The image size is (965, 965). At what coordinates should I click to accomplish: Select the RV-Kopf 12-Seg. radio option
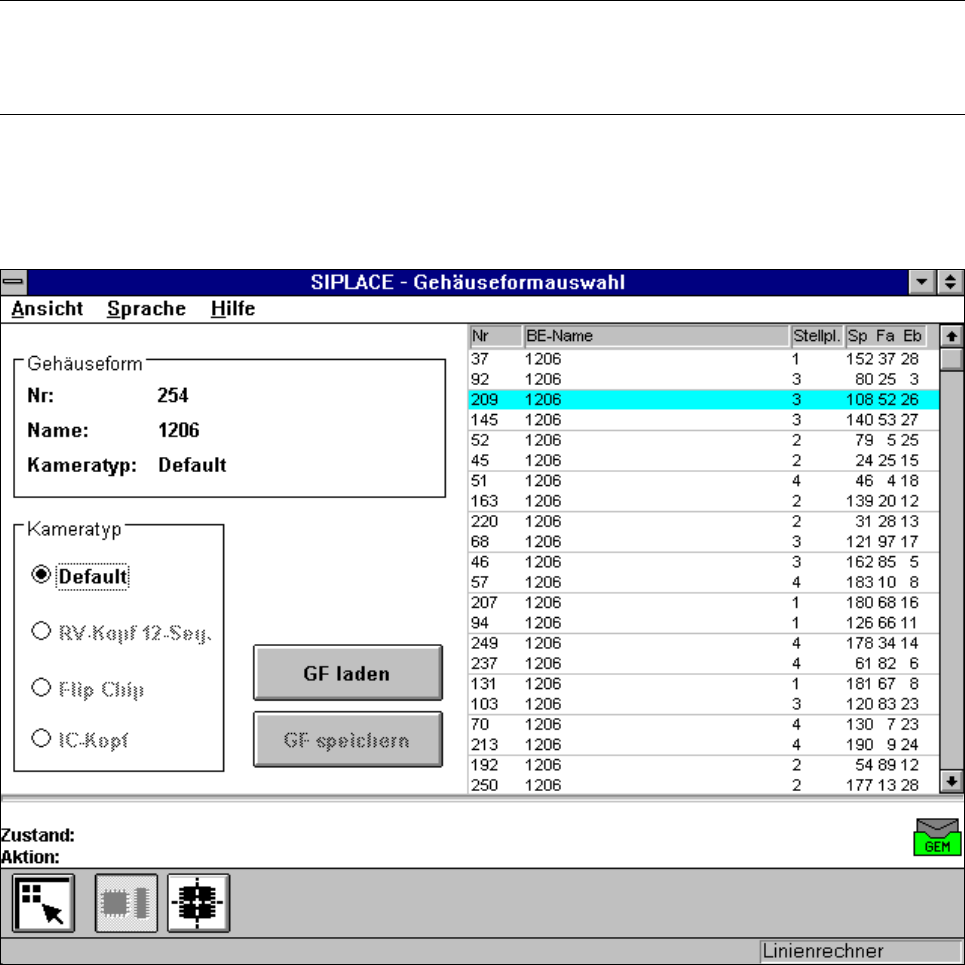[41, 631]
